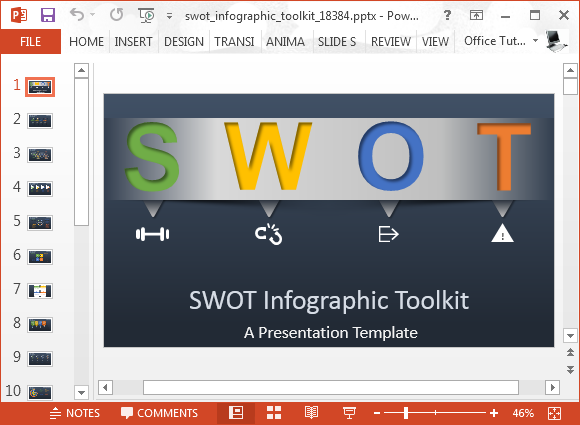This screenshot has width=580, height=425.
Task: Switch to Slide Sorter view
Action: [x=274, y=413]
